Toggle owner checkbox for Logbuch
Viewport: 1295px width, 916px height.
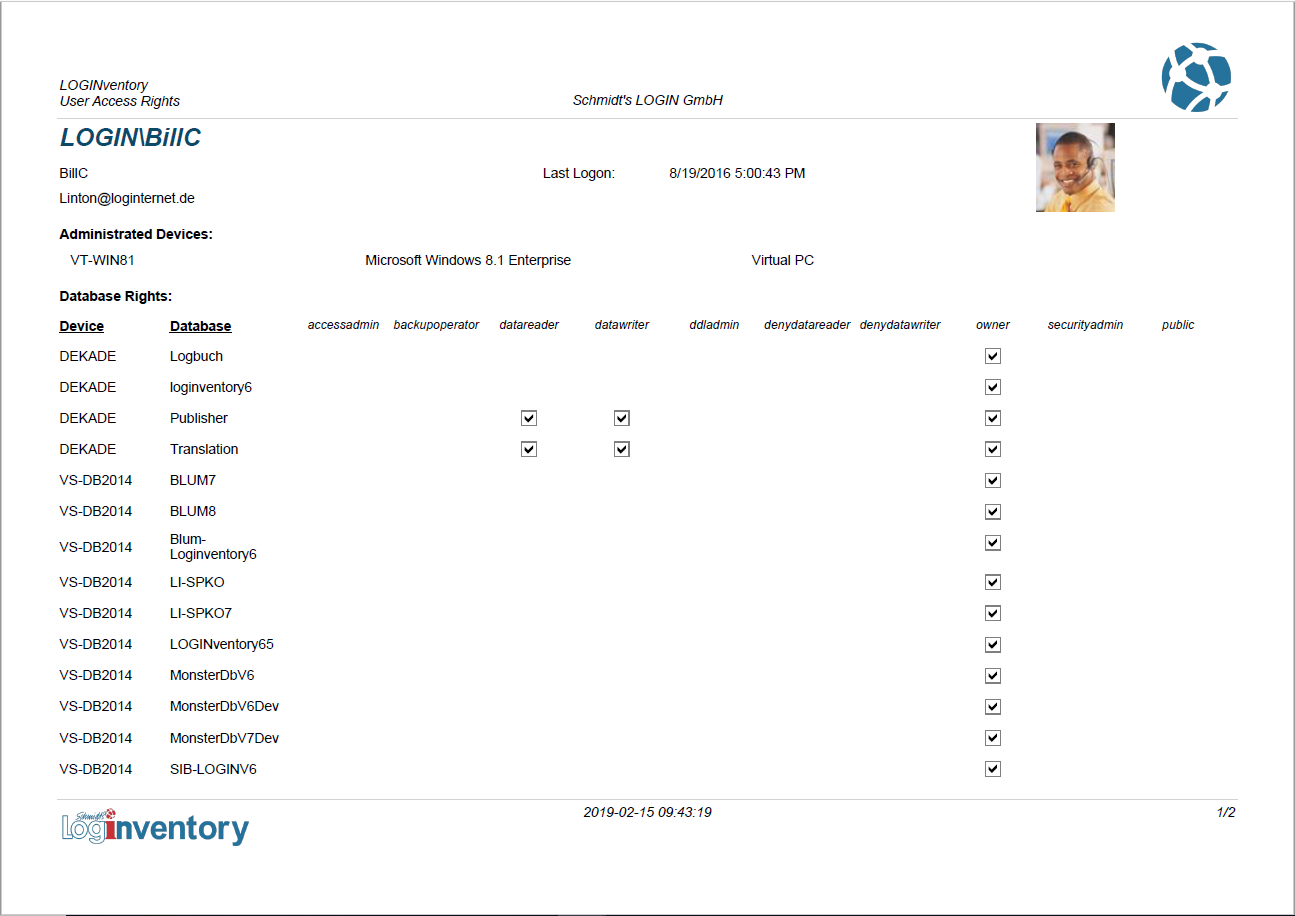click(x=993, y=356)
